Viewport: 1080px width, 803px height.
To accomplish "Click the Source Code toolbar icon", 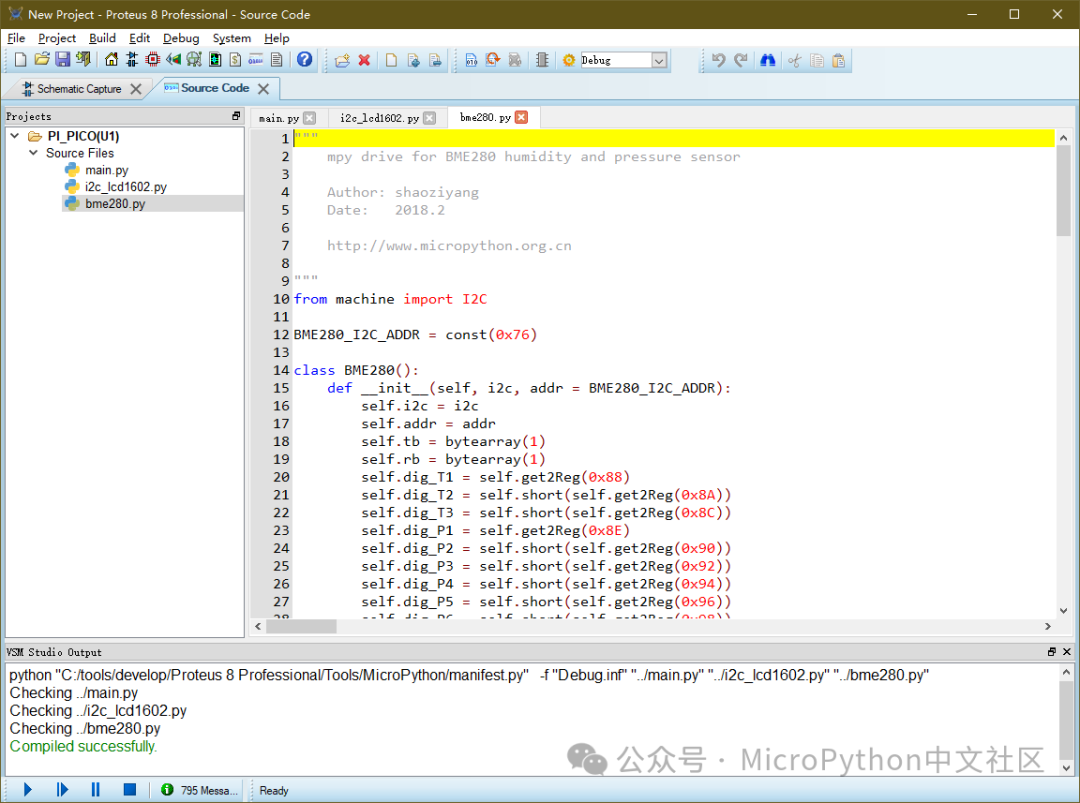I will point(256,60).
